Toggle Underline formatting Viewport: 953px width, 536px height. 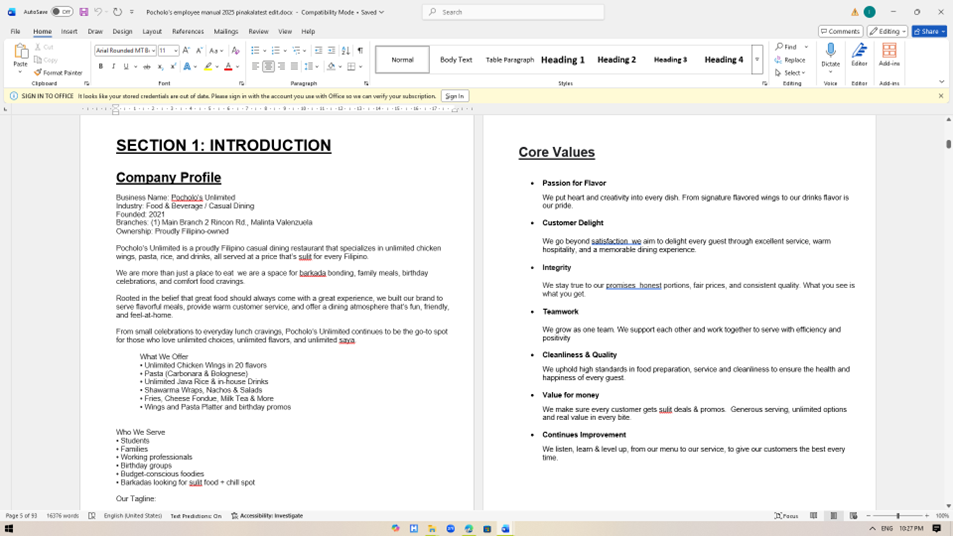pos(126,67)
